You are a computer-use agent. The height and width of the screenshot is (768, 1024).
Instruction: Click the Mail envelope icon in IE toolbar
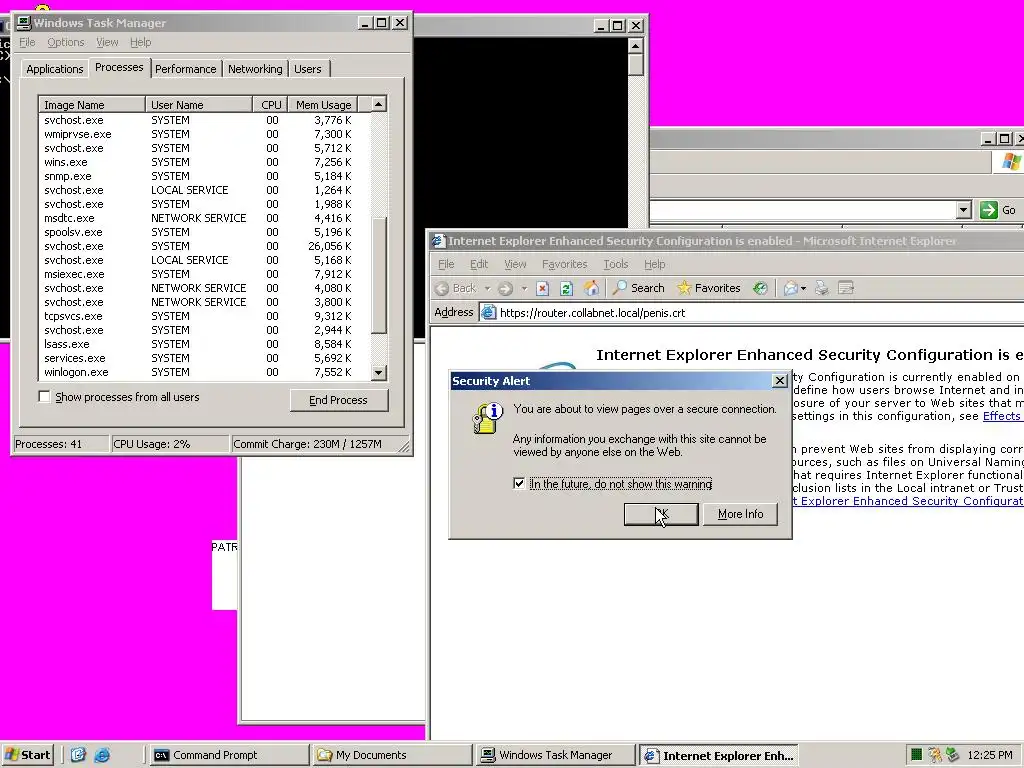[791, 288]
